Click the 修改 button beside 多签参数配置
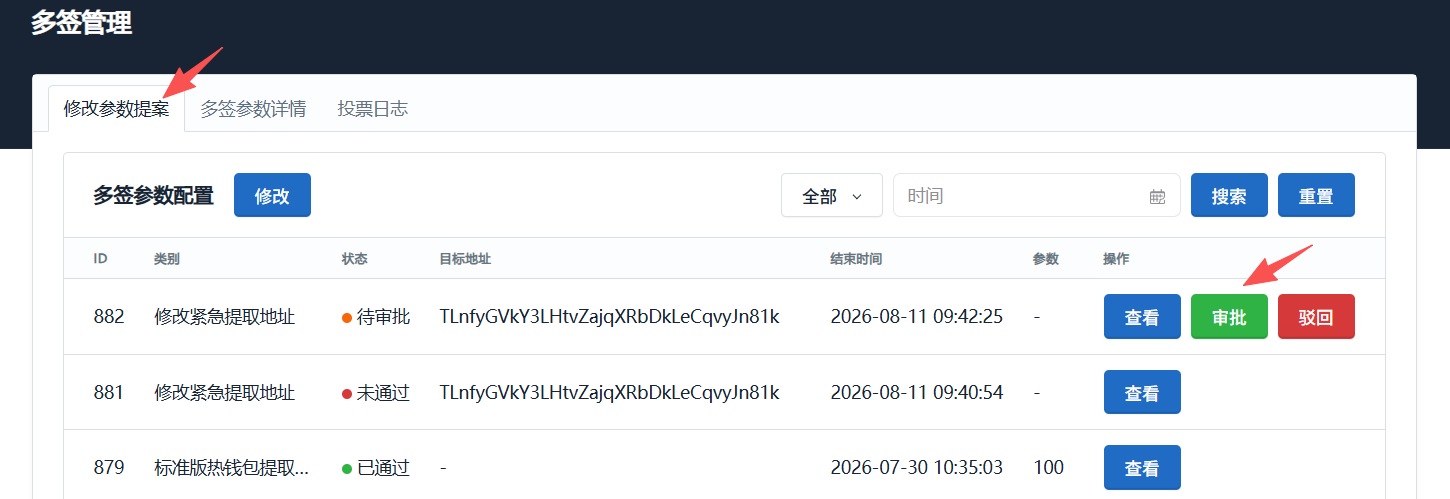The image size is (1450, 499). [x=272, y=195]
